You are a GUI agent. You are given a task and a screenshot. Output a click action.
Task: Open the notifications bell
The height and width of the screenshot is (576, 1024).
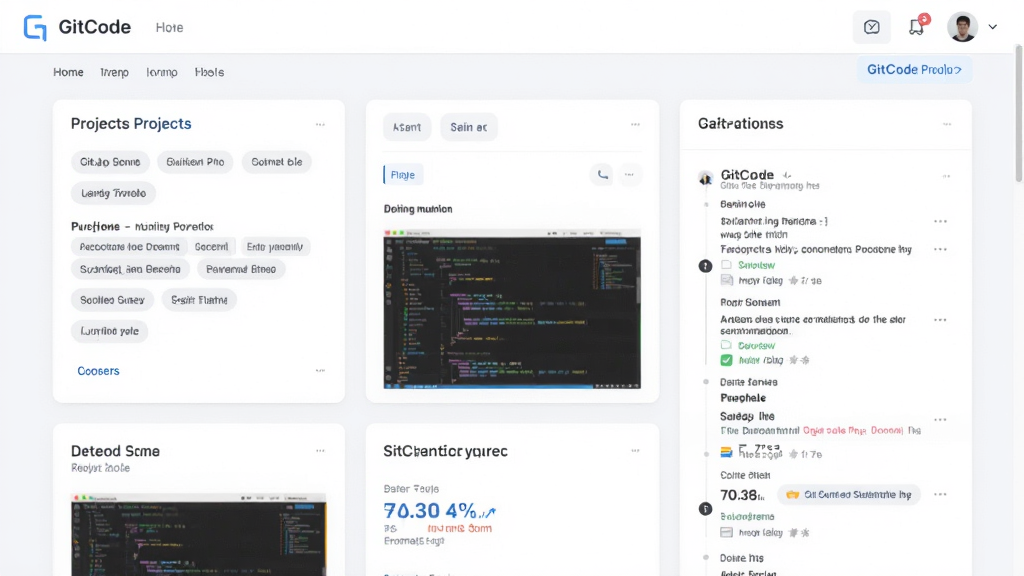[917, 27]
